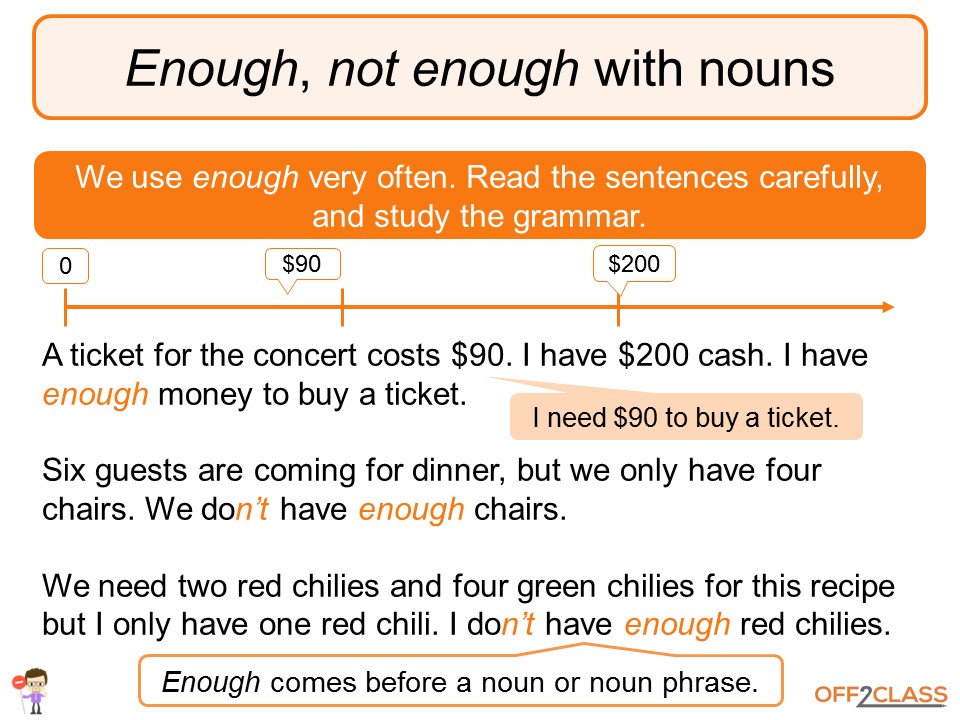Select the $200 cash label

point(634,264)
